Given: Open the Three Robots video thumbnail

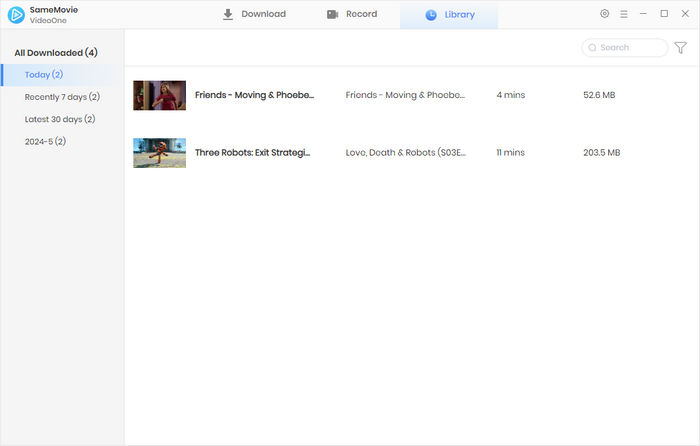Looking at the screenshot, I should coord(159,152).
